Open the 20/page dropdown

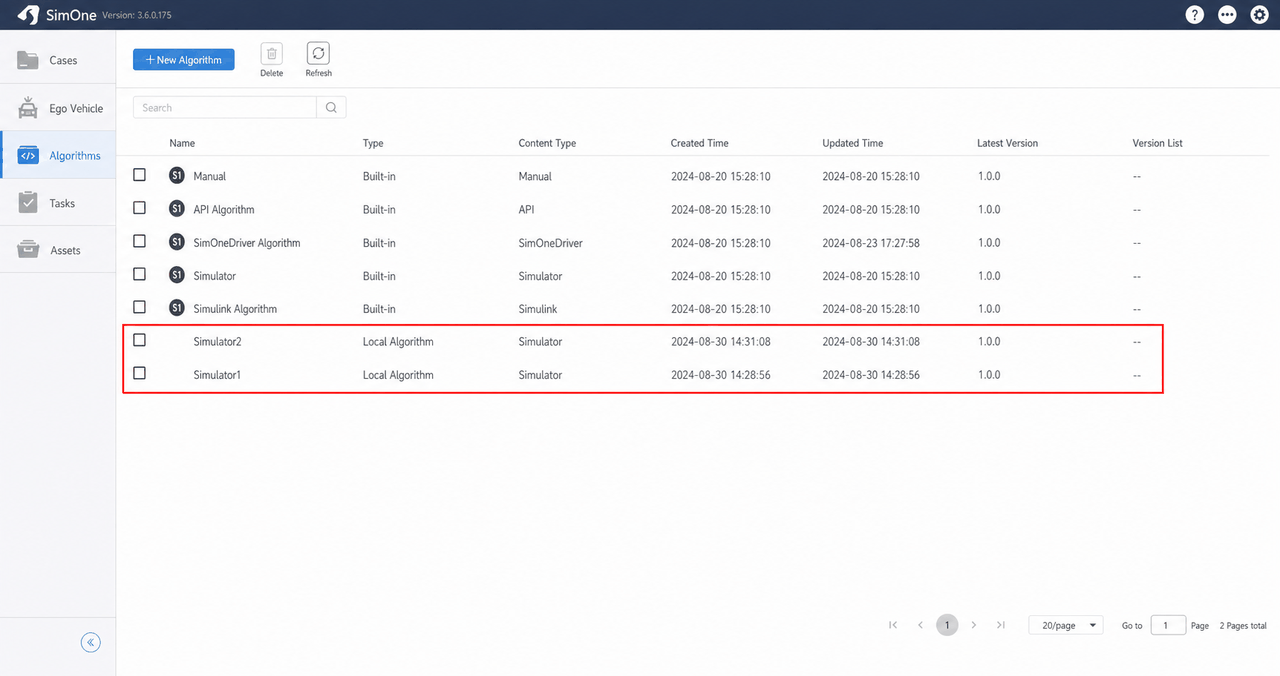(x=1065, y=625)
